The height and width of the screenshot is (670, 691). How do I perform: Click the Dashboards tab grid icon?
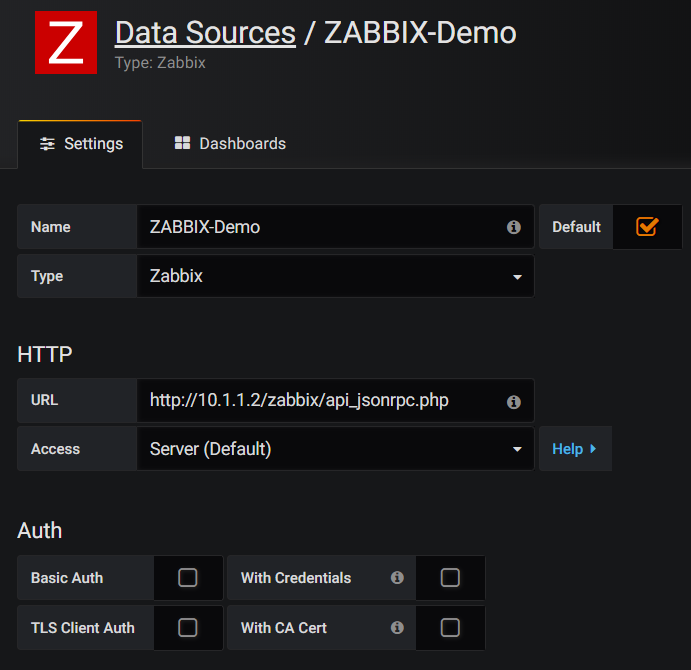click(x=182, y=143)
